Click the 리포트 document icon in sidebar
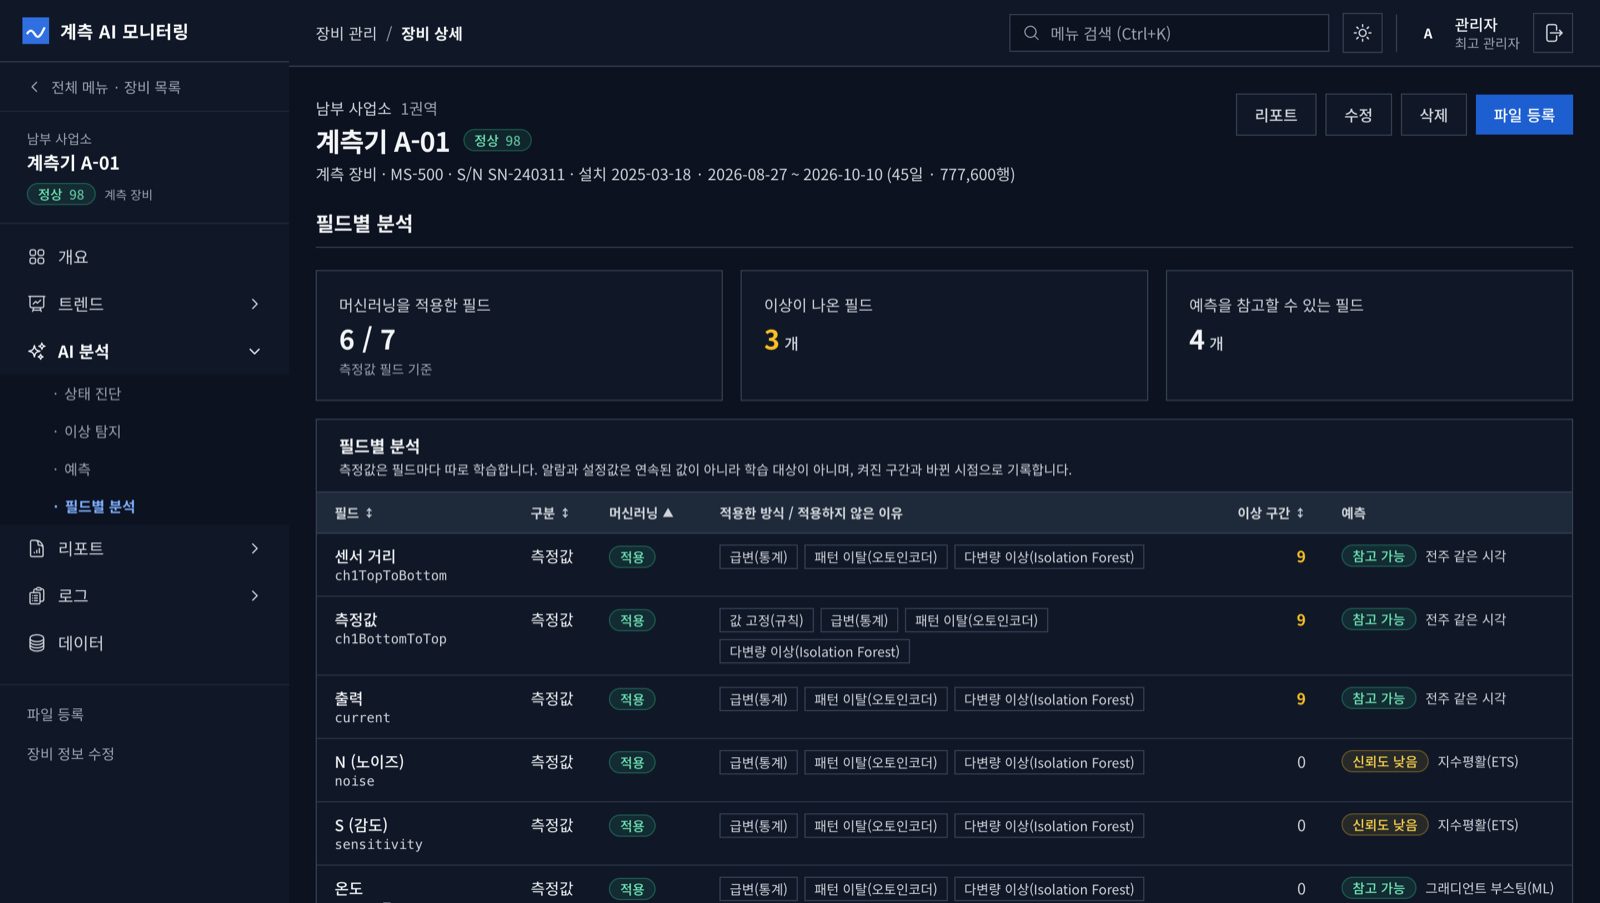 coord(37,548)
